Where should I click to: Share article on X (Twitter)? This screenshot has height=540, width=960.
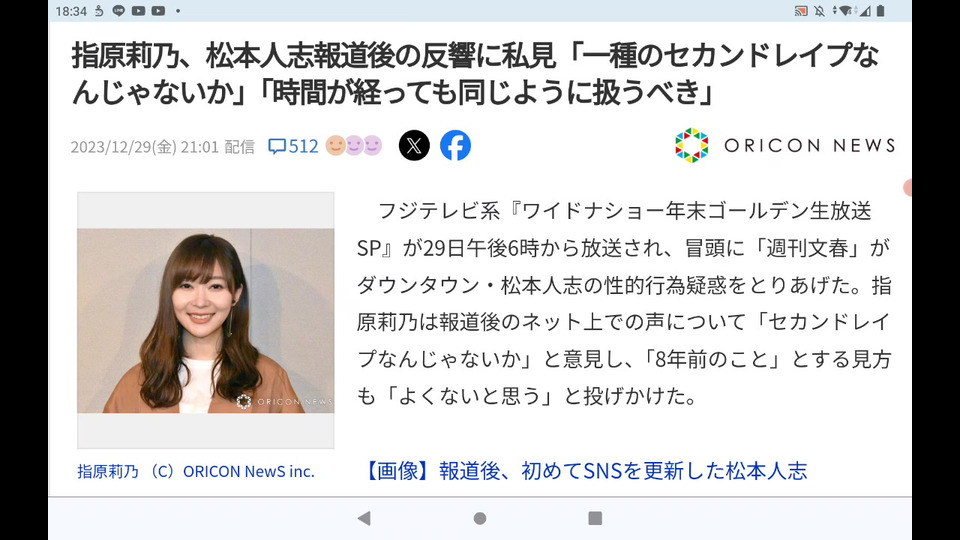[x=414, y=146]
